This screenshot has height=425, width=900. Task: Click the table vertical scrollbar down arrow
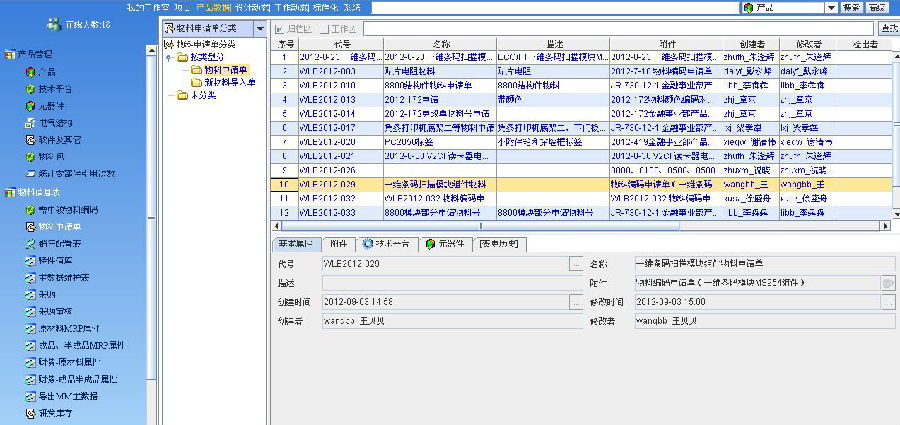[x=896, y=214]
